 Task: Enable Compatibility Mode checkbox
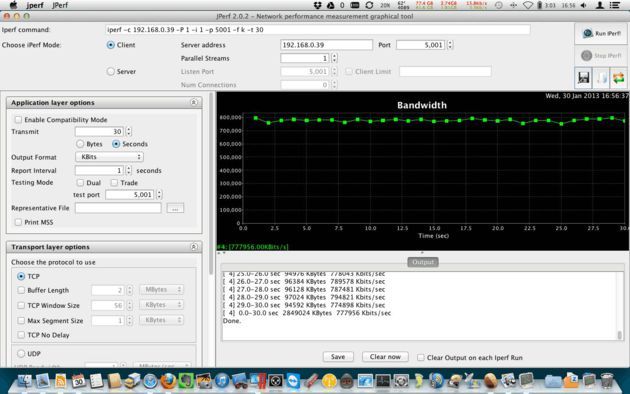[x=18, y=120]
